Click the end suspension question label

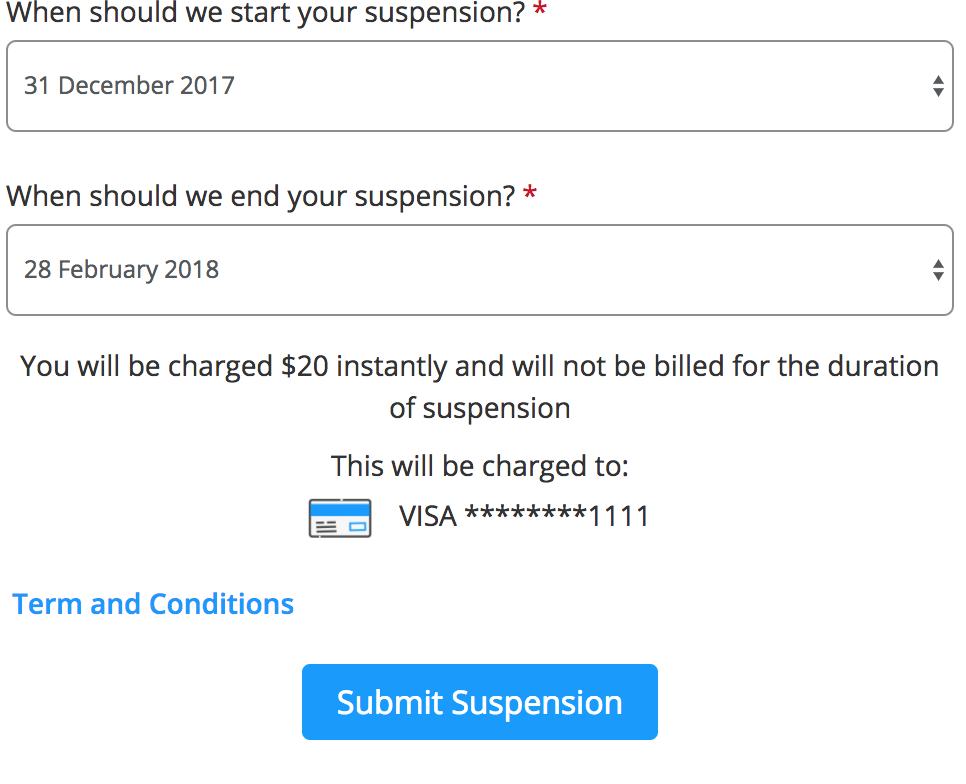tap(260, 196)
